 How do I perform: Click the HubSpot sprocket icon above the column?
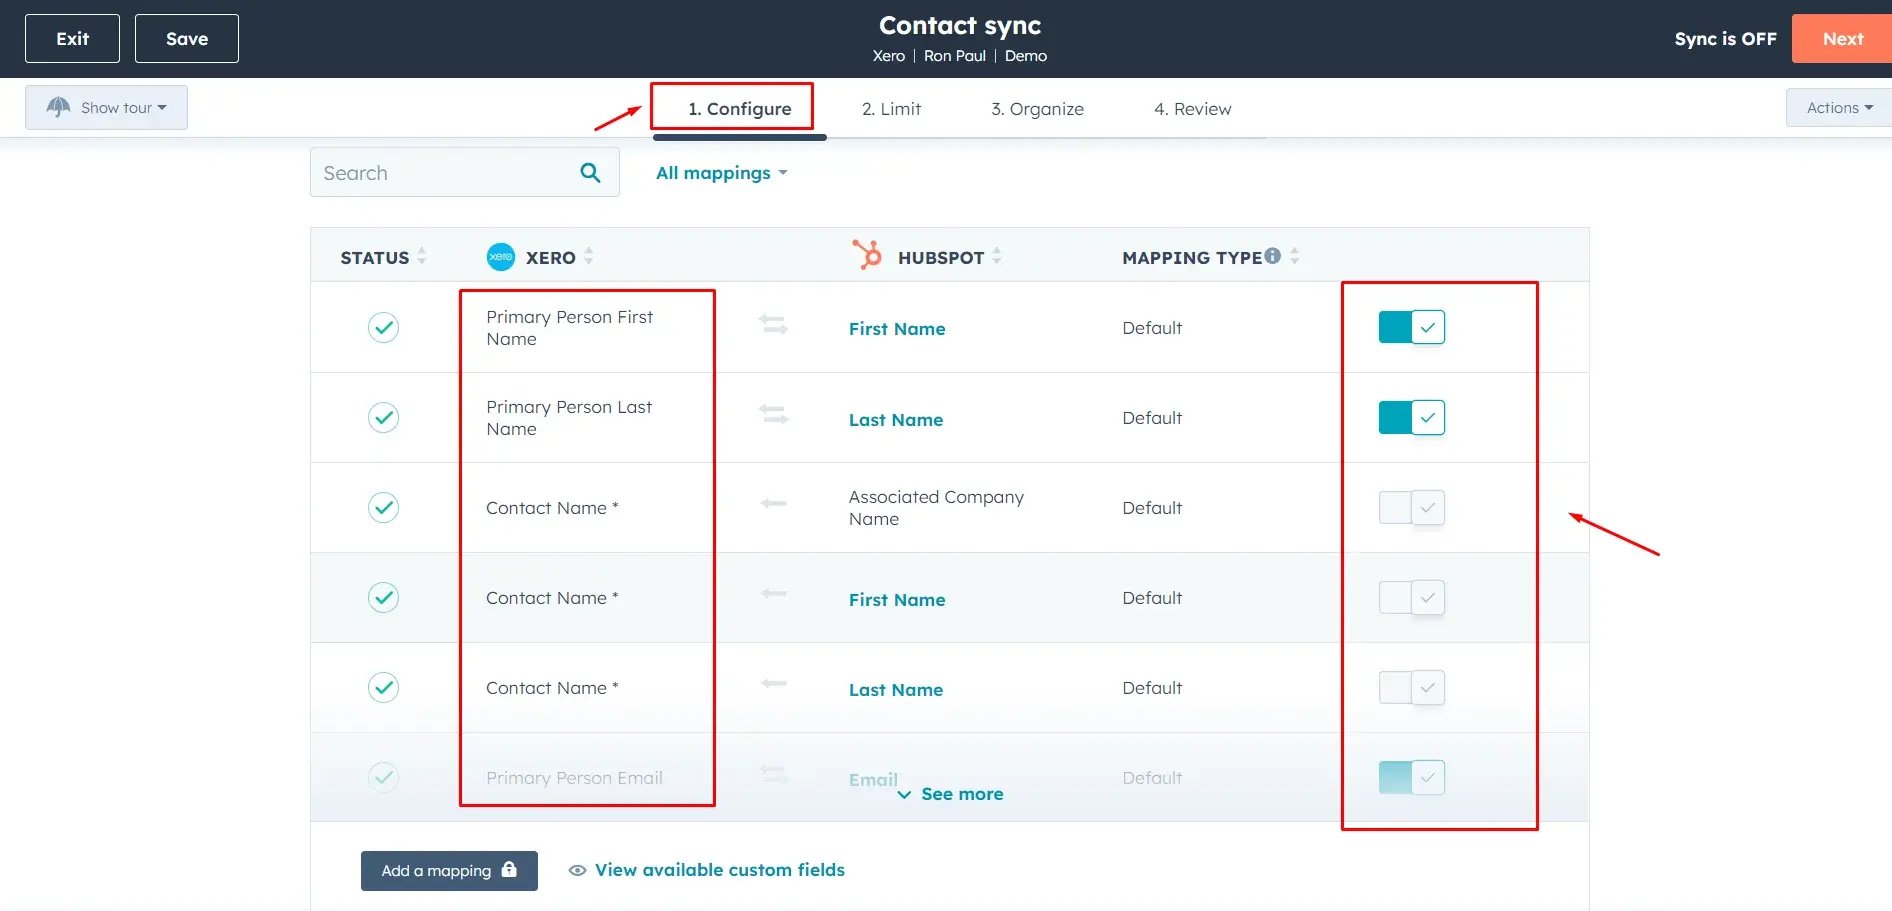click(866, 256)
